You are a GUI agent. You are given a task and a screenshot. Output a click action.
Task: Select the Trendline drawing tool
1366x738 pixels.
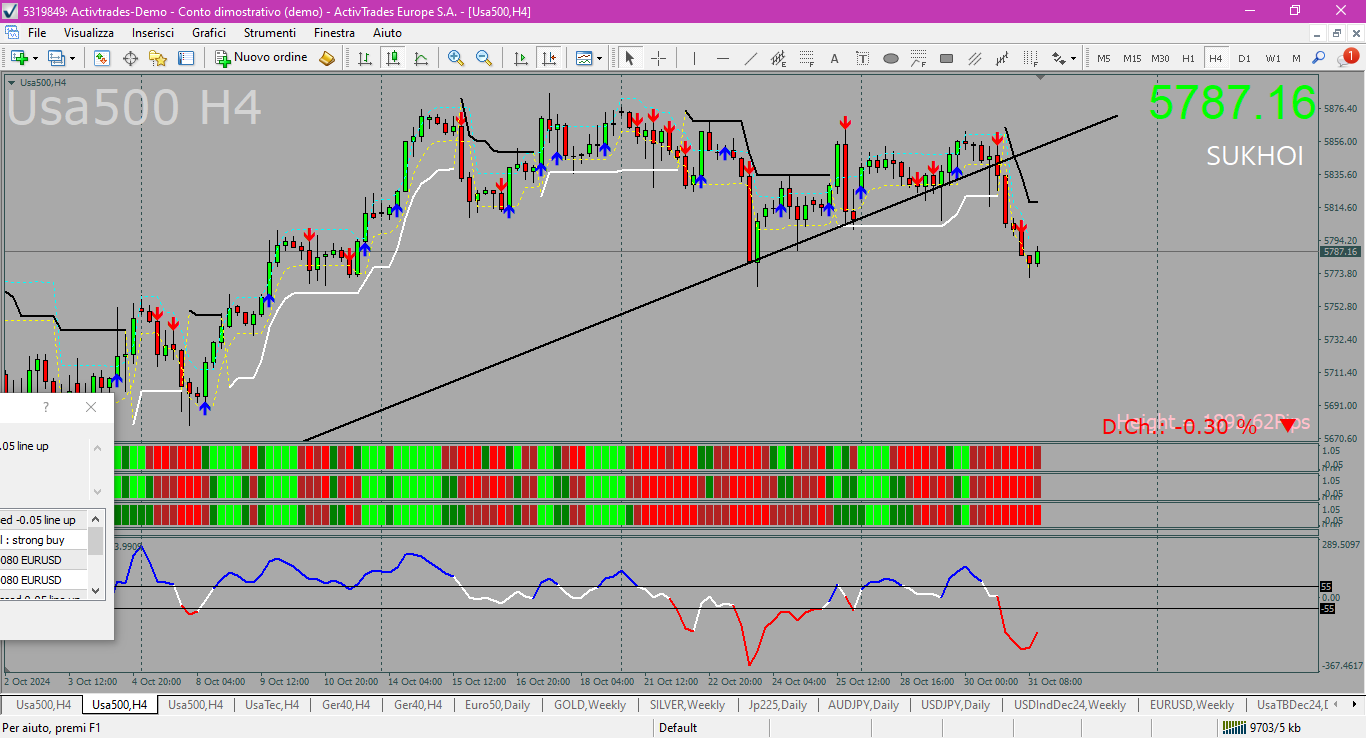click(x=751, y=58)
